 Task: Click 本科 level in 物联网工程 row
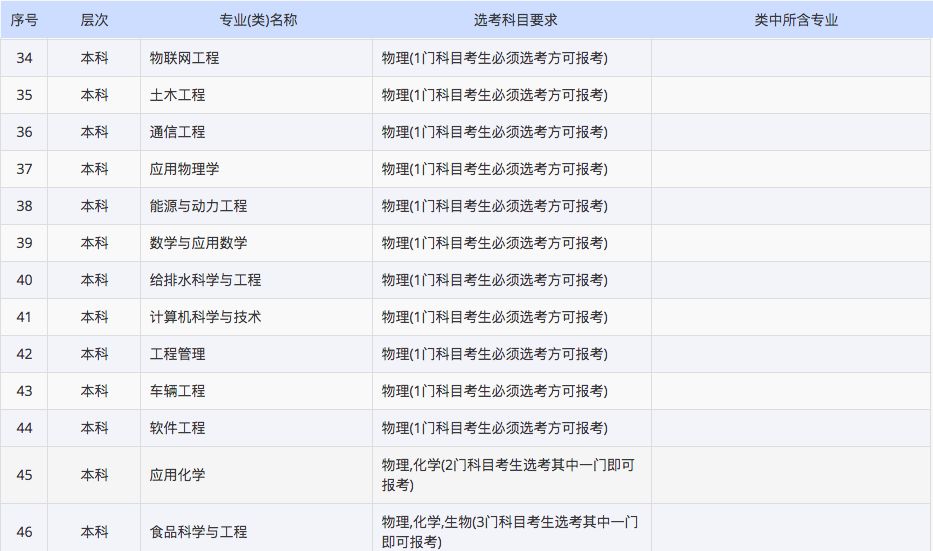coord(94,58)
